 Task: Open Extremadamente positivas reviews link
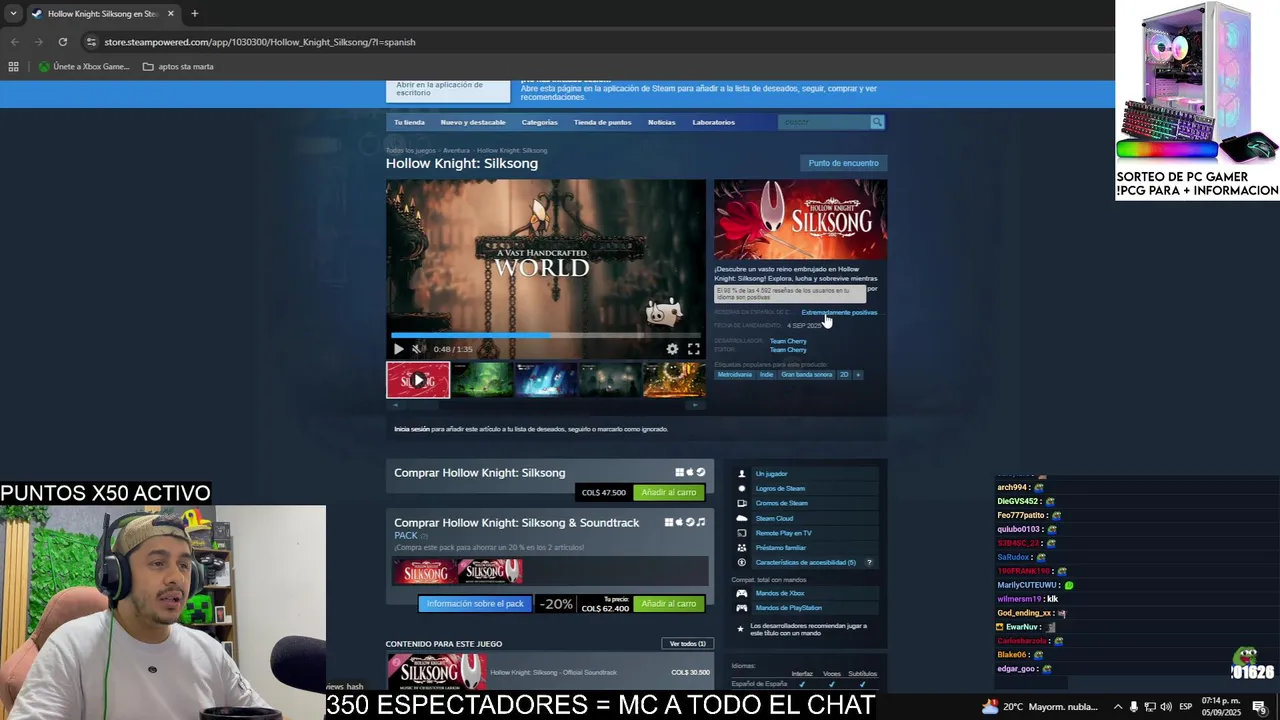(839, 312)
